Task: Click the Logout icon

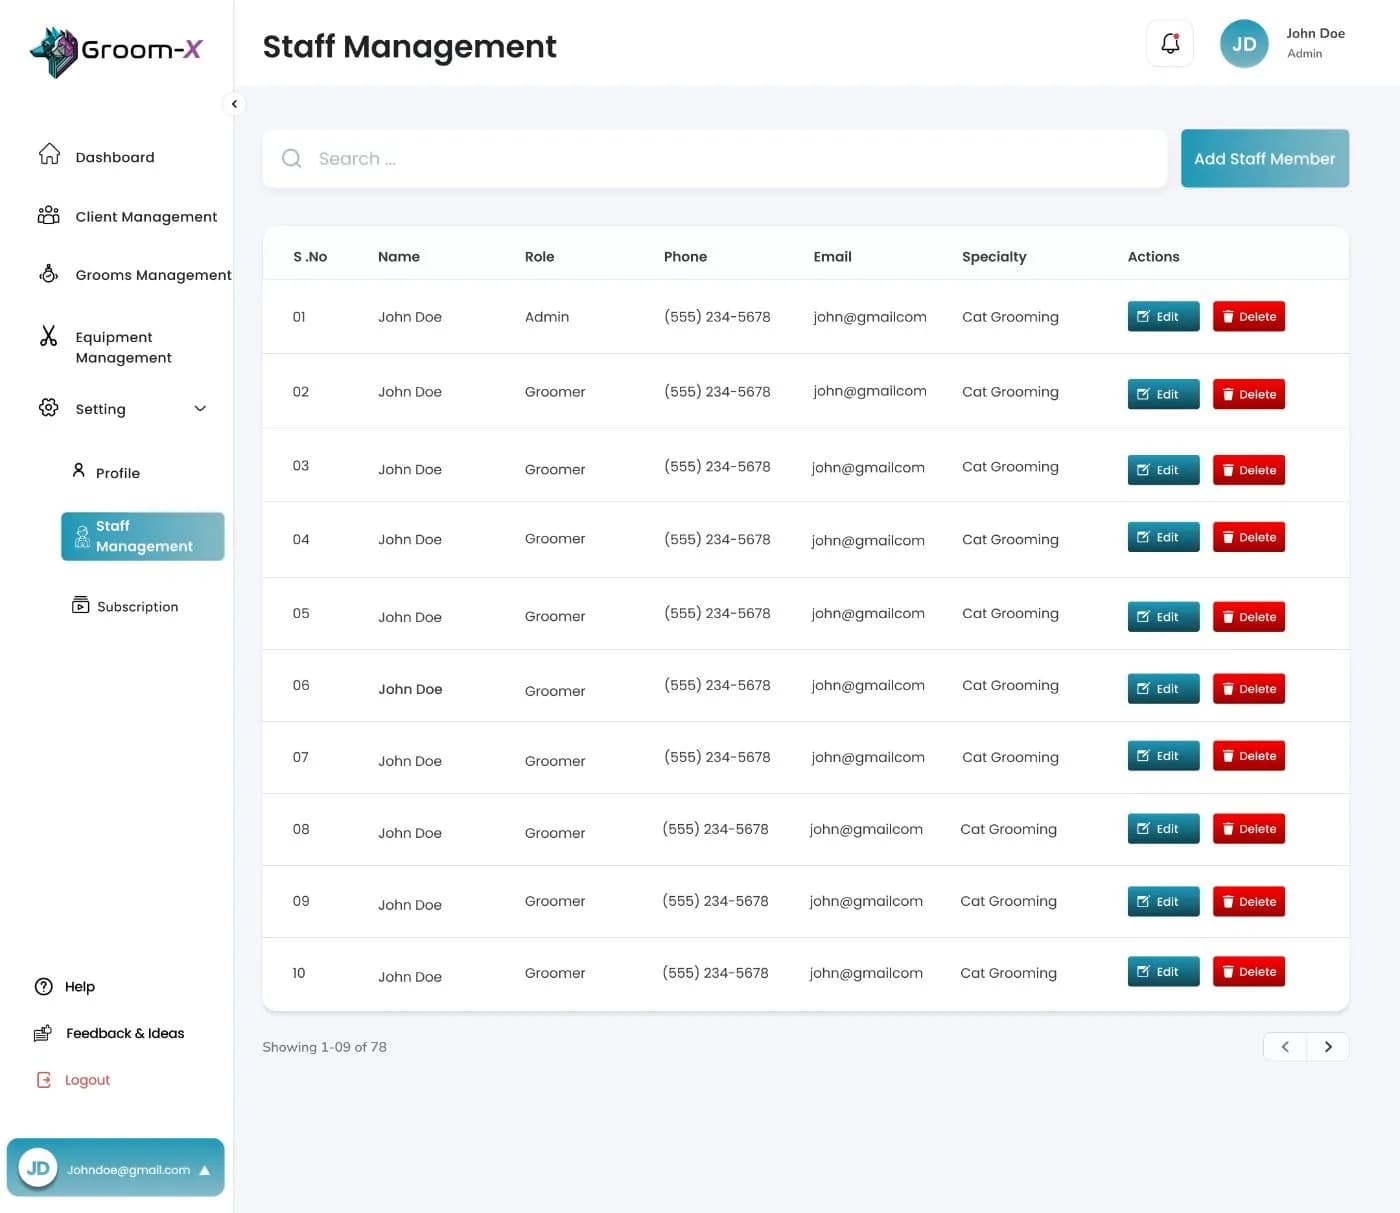Action: pos(44,1080)
